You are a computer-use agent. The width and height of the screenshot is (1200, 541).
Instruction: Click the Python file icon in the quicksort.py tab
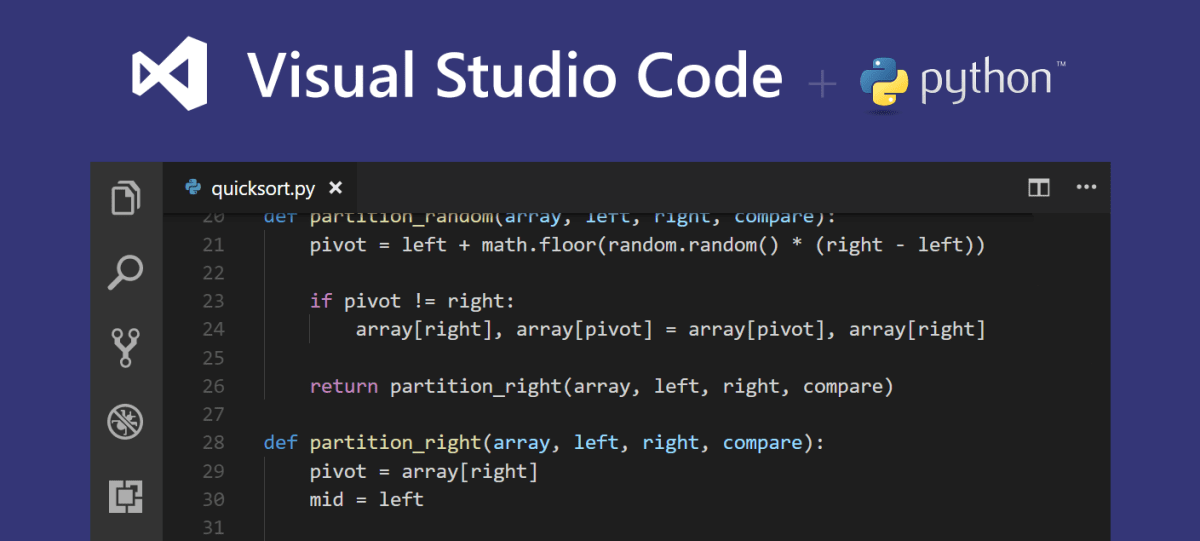tap(193, 187)
